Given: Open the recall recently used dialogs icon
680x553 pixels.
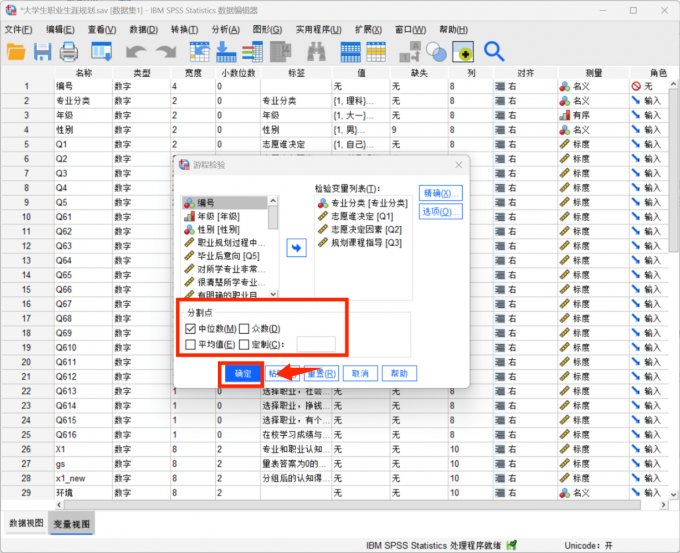Looking at the screenshot, I should 101,52.
